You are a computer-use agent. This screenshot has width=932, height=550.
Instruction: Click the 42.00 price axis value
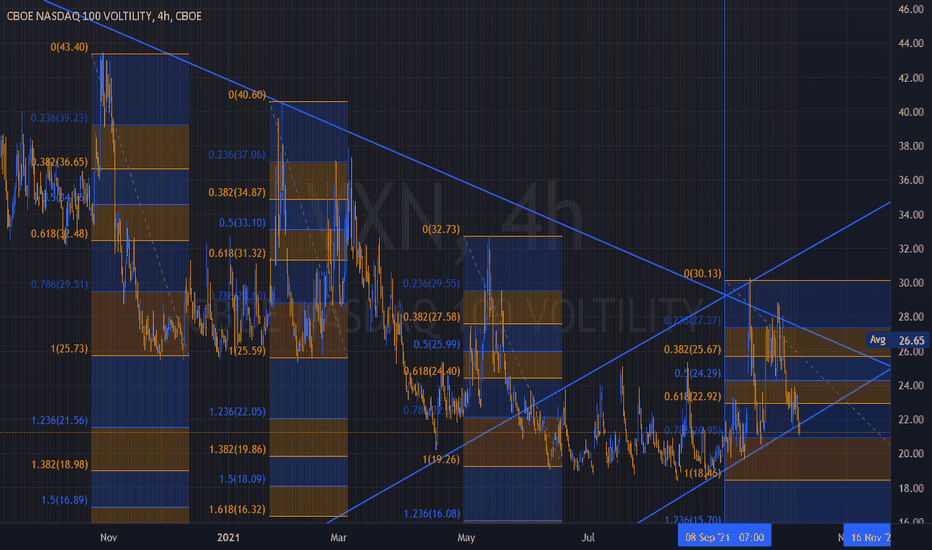click(911, 78)
